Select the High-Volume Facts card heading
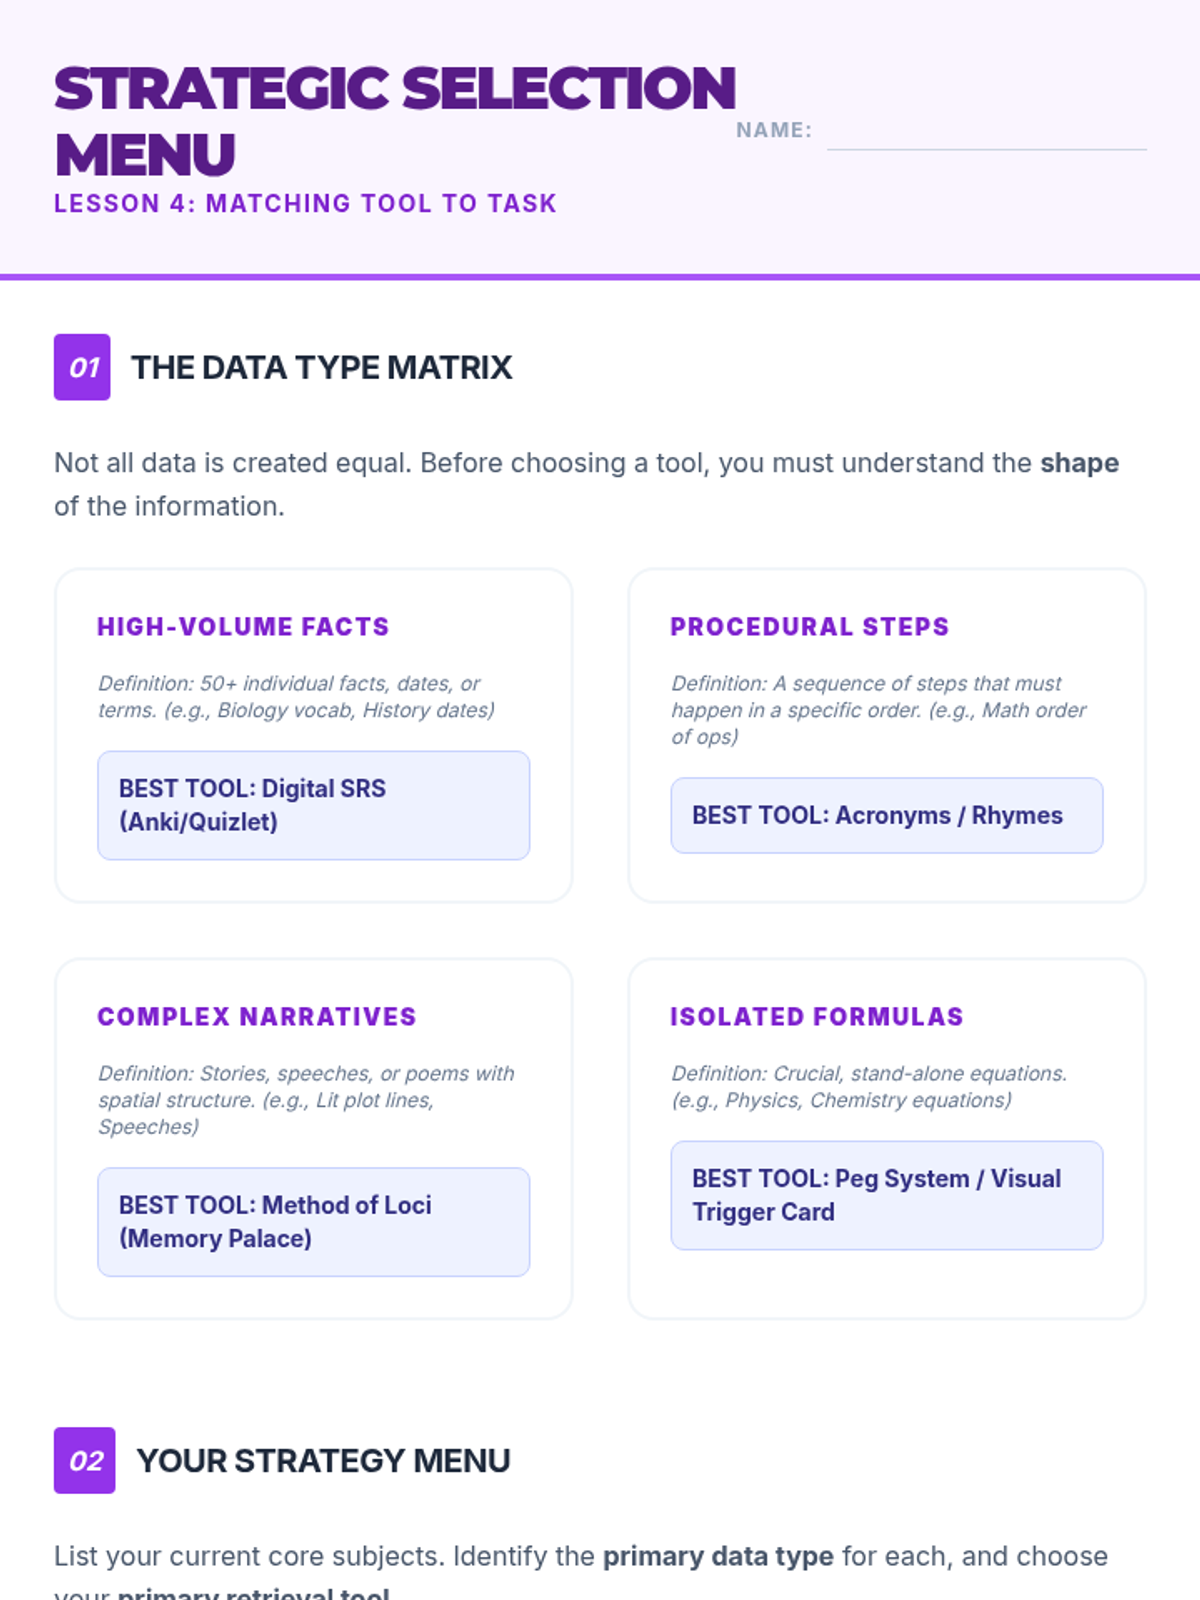This screenshot has height=1600, width=1200. [x=243, y=627]
